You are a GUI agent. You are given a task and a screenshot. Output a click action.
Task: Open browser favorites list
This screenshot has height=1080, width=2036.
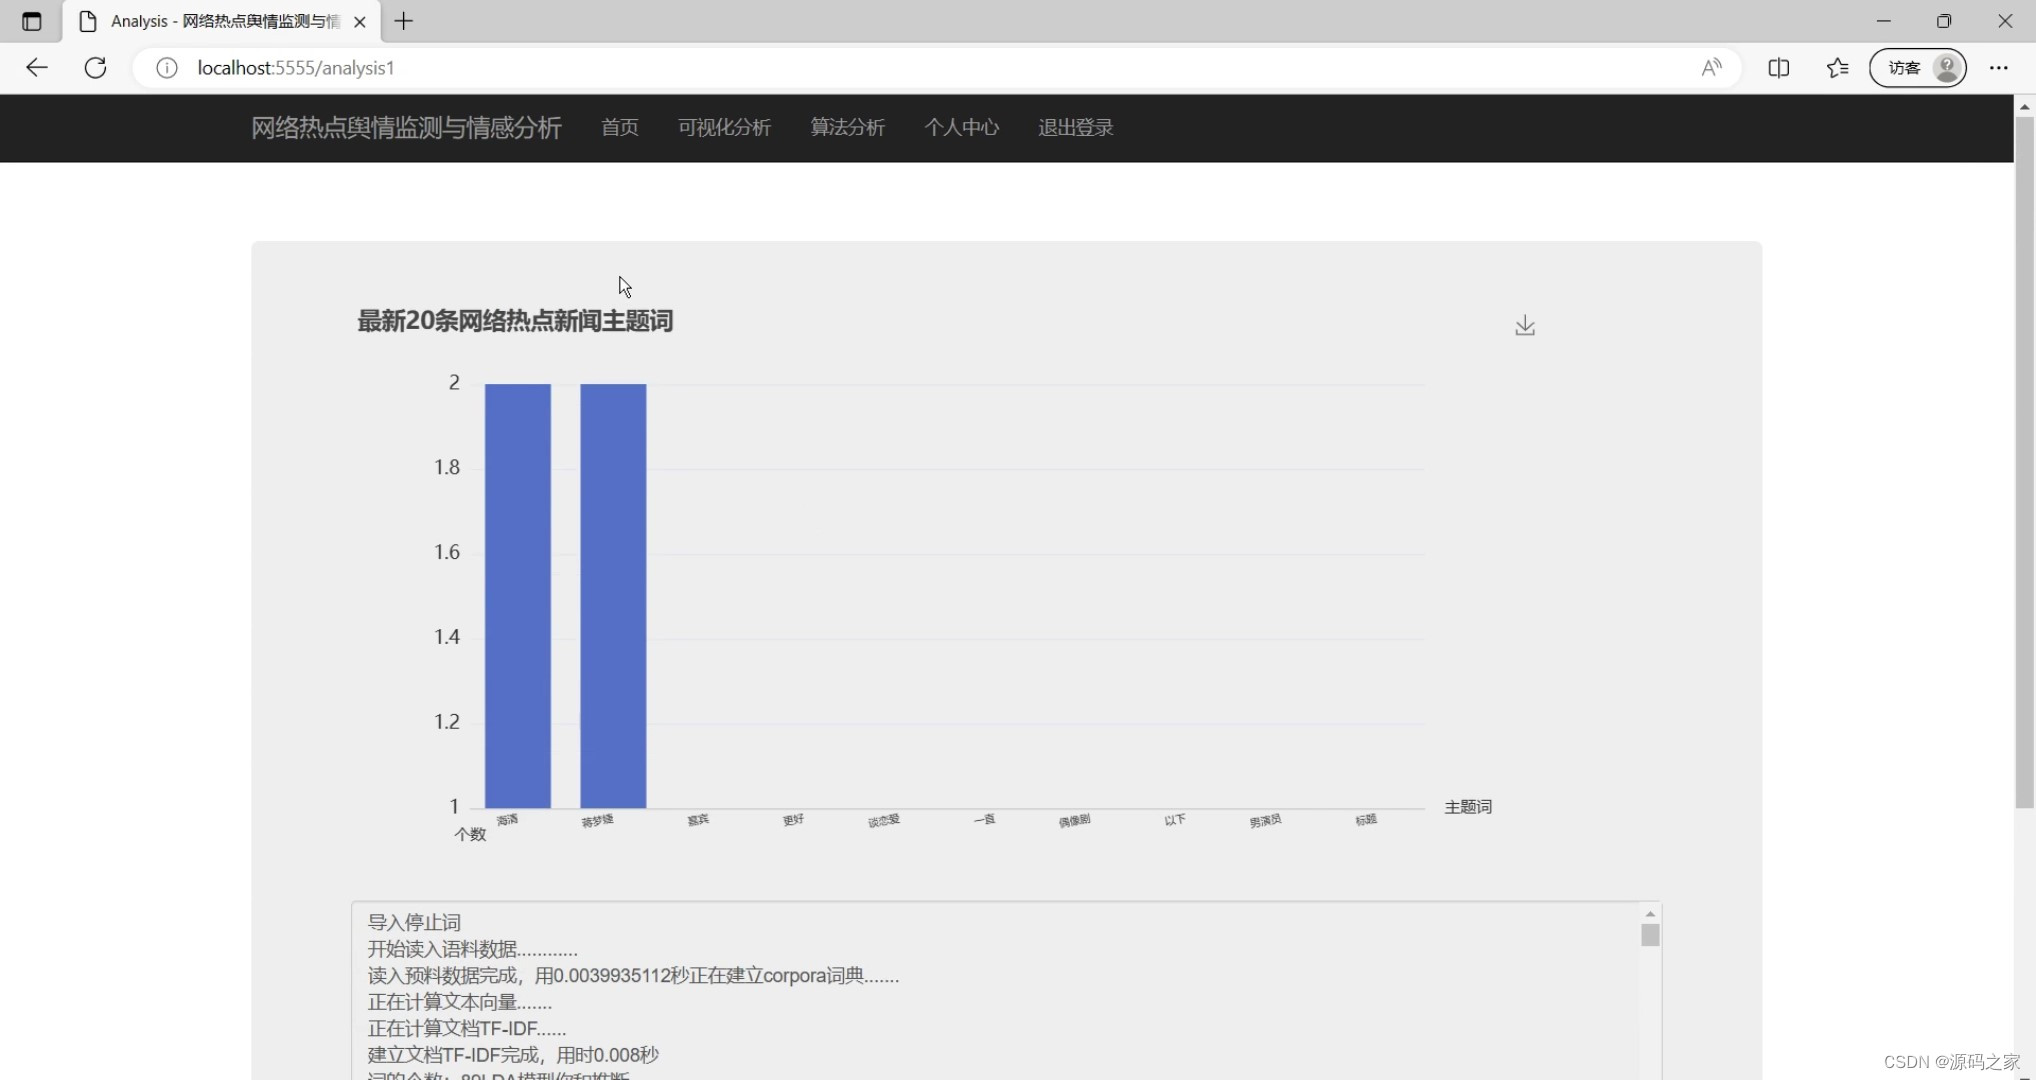point(1837,68)
